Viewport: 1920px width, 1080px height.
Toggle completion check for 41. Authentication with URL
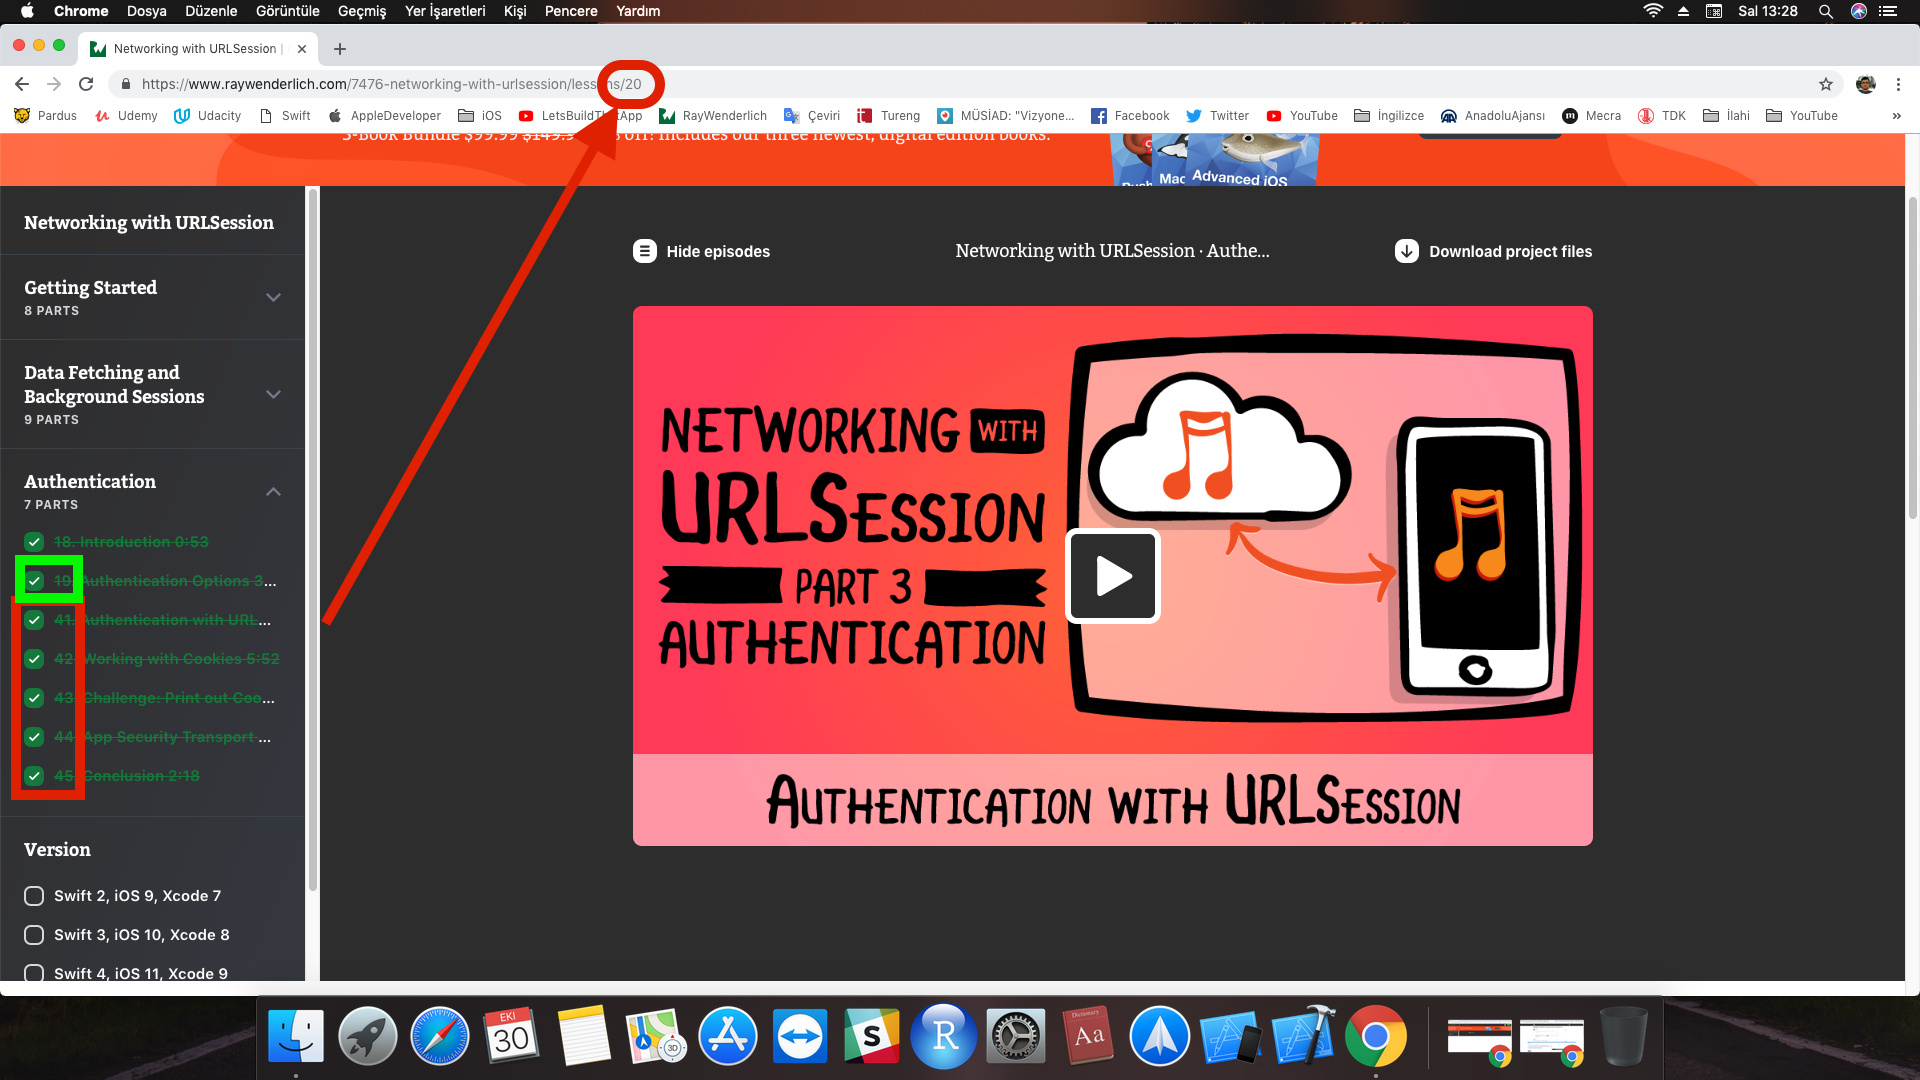point(34,620)
